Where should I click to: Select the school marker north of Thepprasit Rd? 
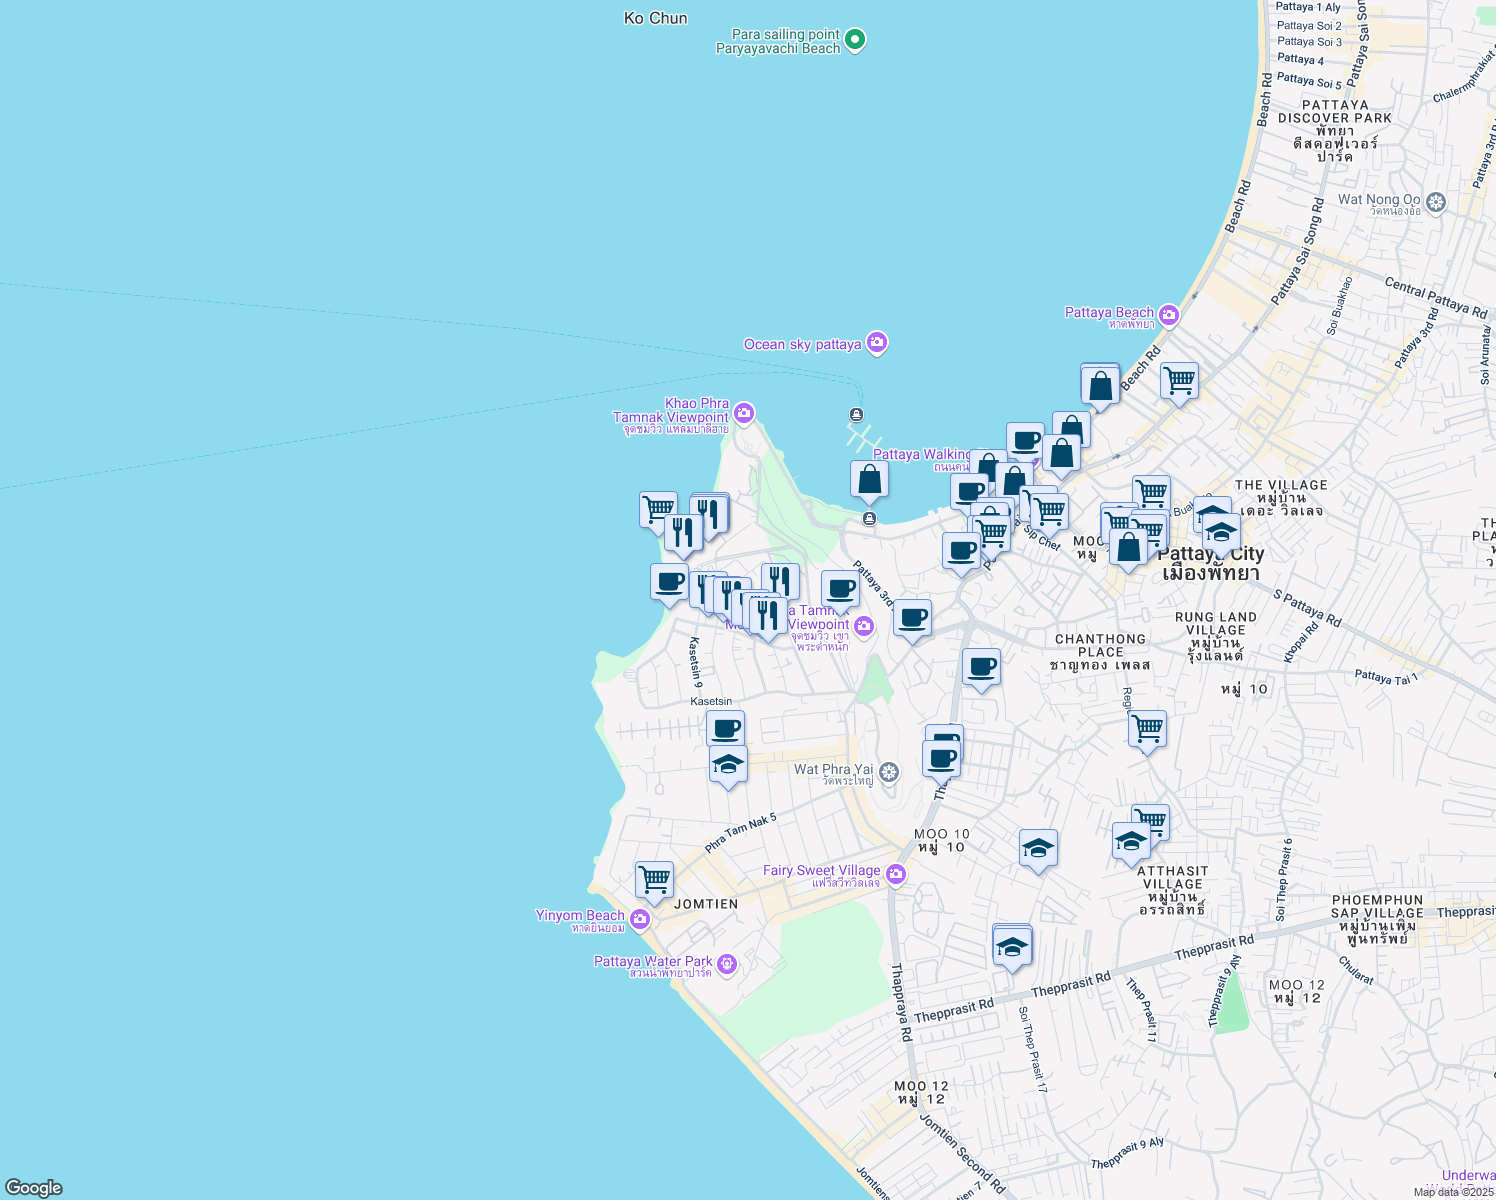[1012, 947]
